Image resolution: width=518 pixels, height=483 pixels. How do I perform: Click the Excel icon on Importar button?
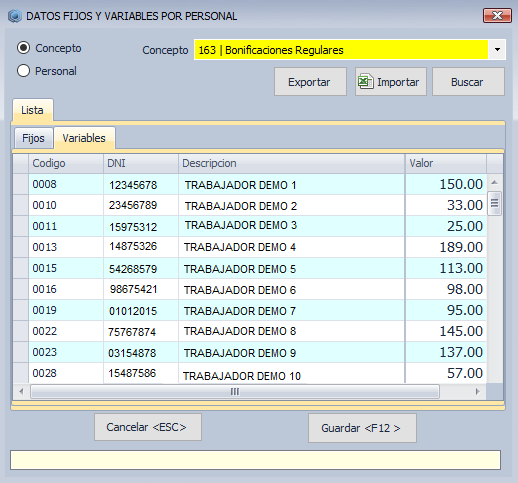(x=365, y=82)
